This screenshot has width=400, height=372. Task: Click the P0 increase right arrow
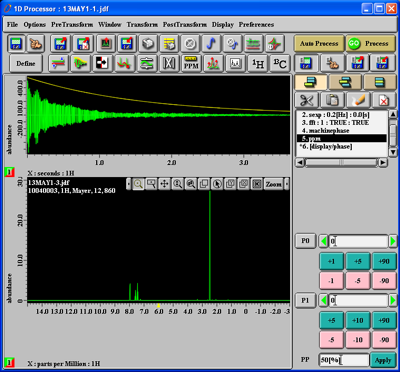(393, 241)
